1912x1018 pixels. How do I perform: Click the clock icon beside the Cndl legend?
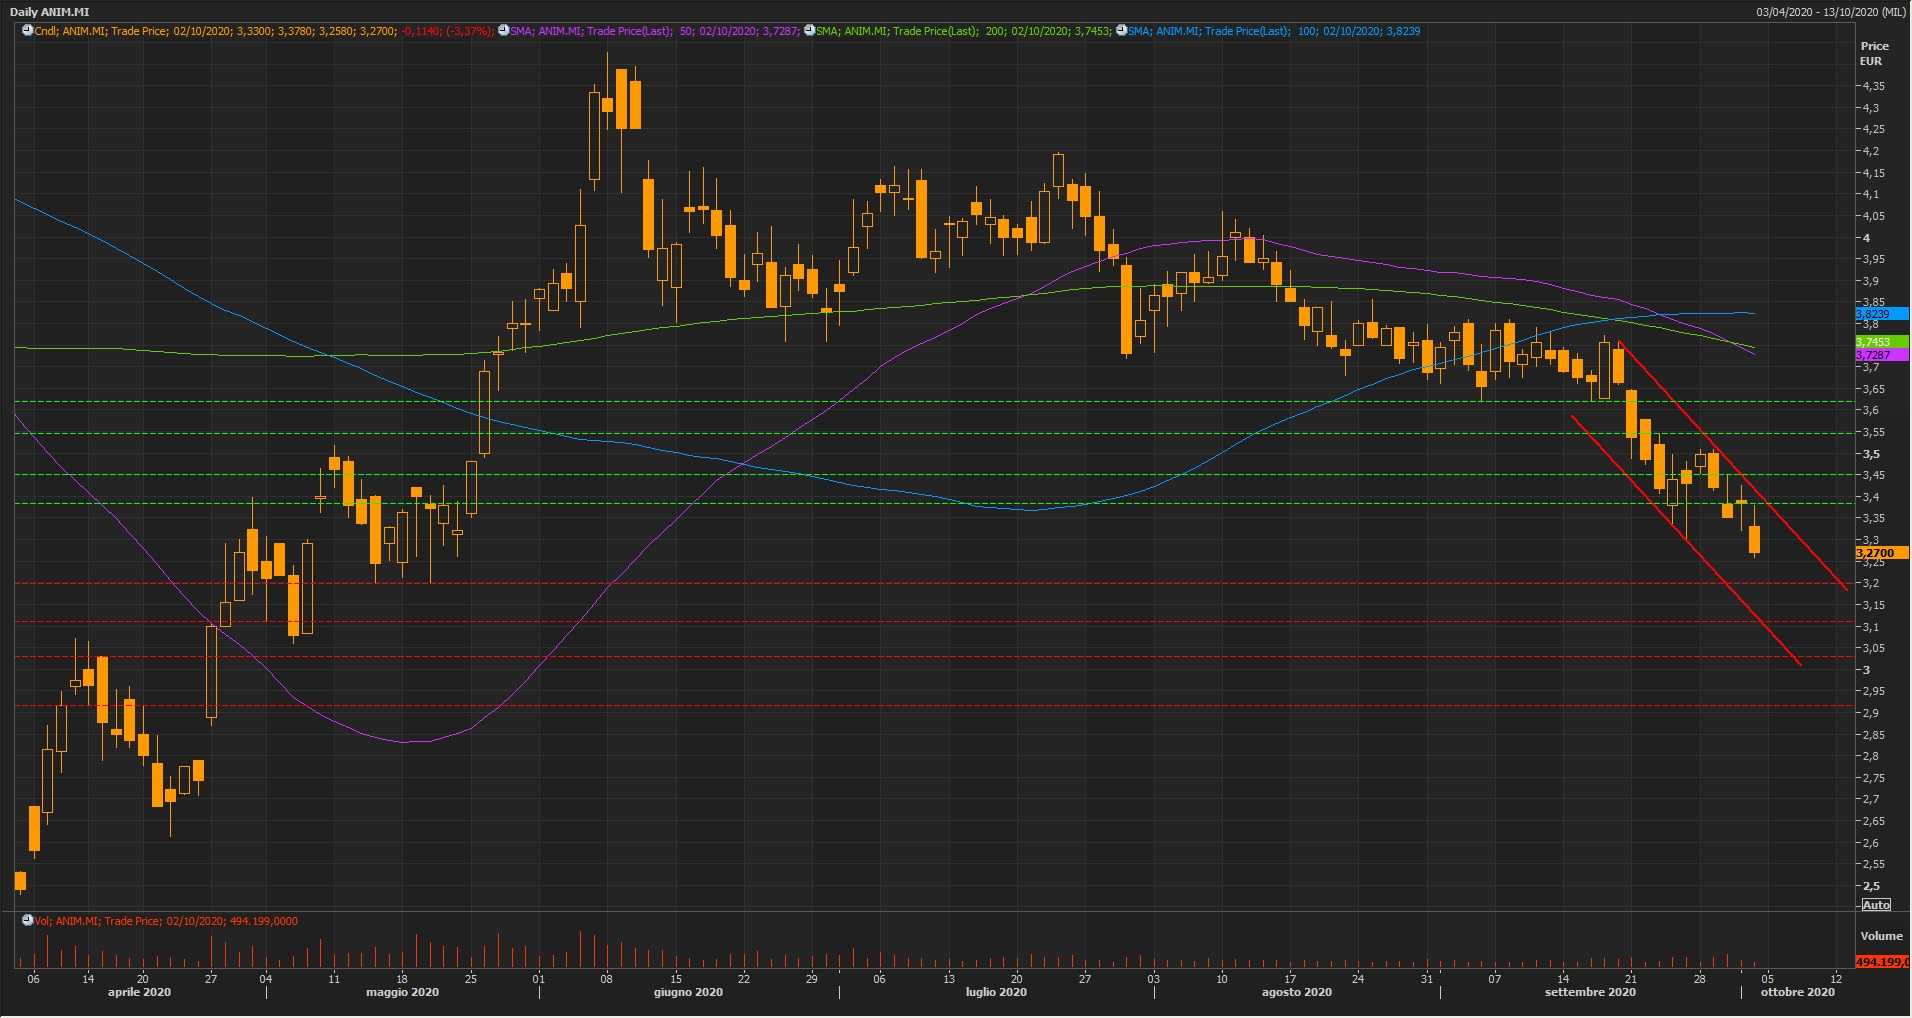coord(27,31)
